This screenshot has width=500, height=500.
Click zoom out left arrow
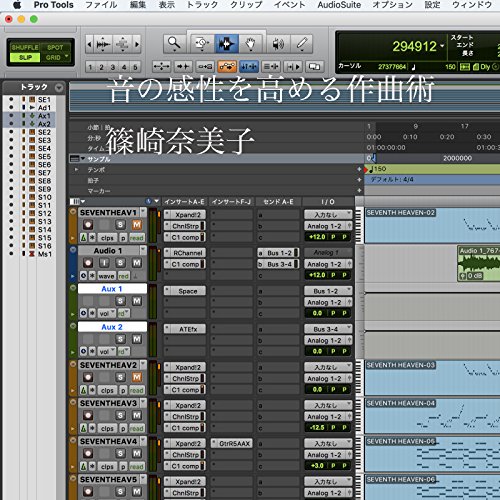click(89, 44)
